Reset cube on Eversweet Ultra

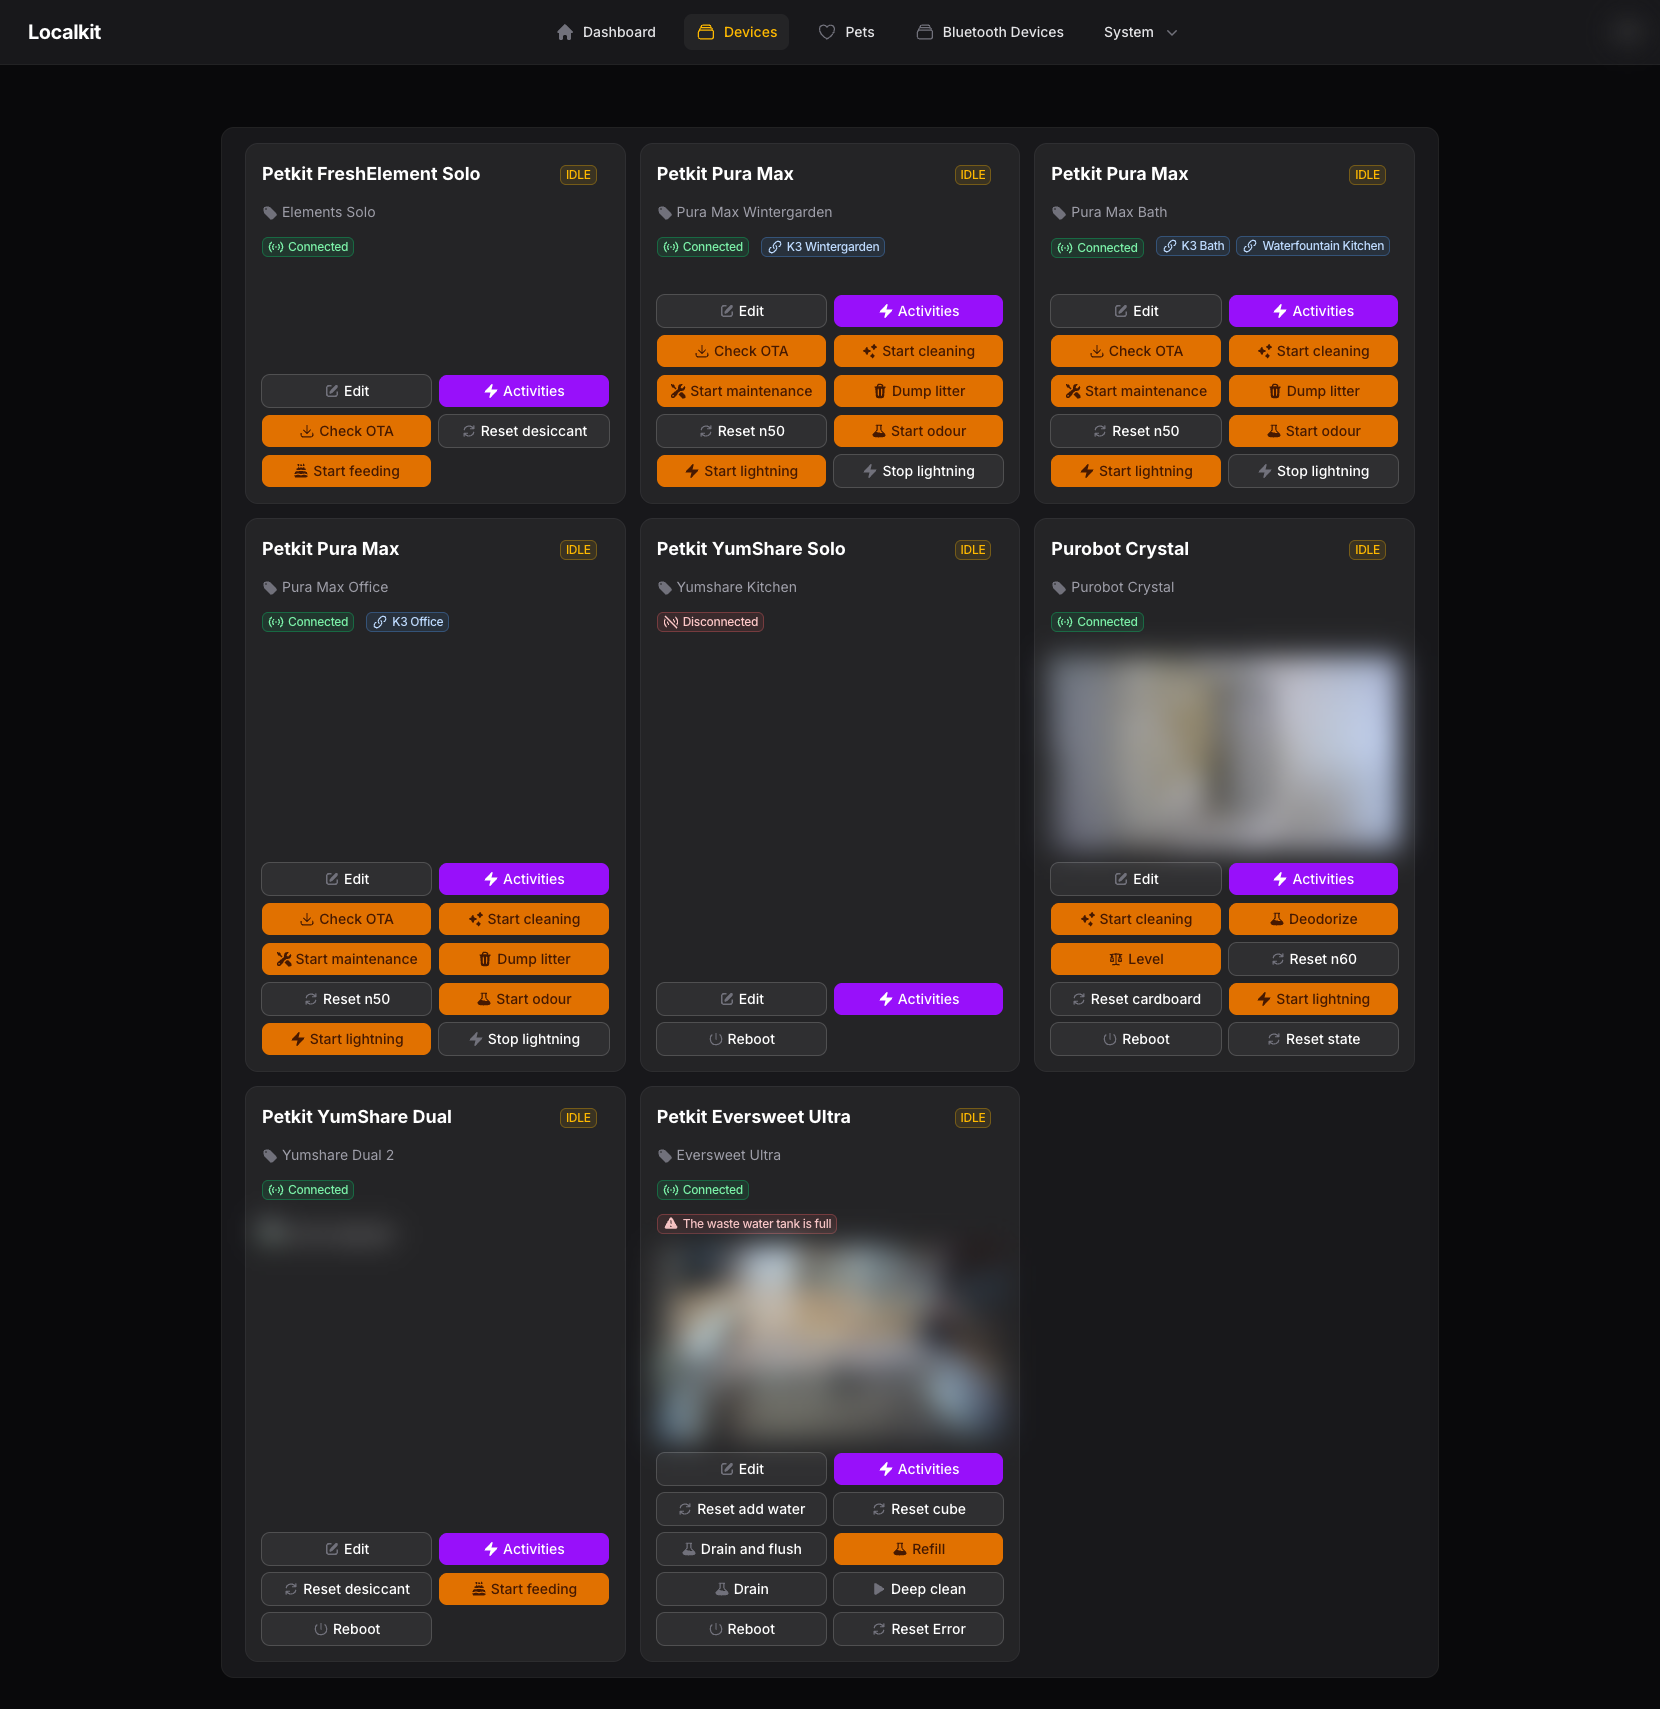(918, 1509)
